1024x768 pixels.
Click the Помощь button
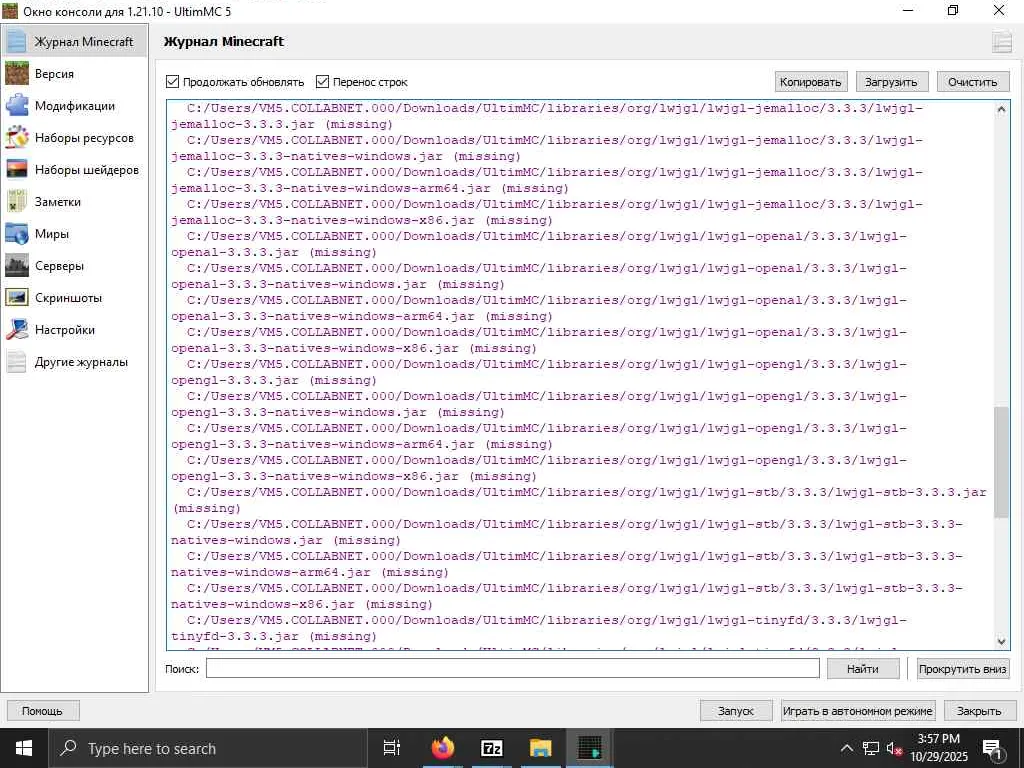pos(42,711)
